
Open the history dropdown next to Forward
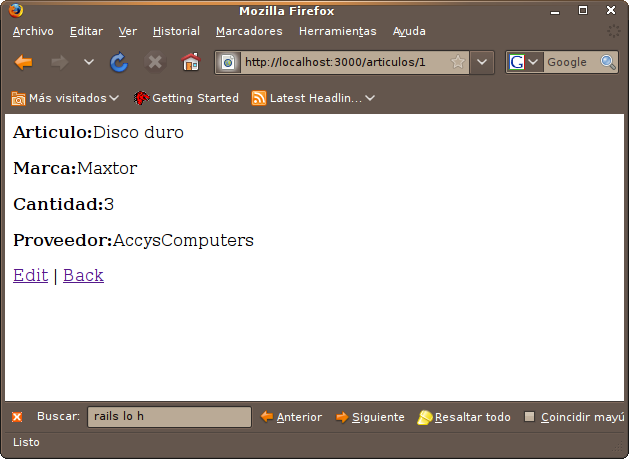click(x=89, y=62)
